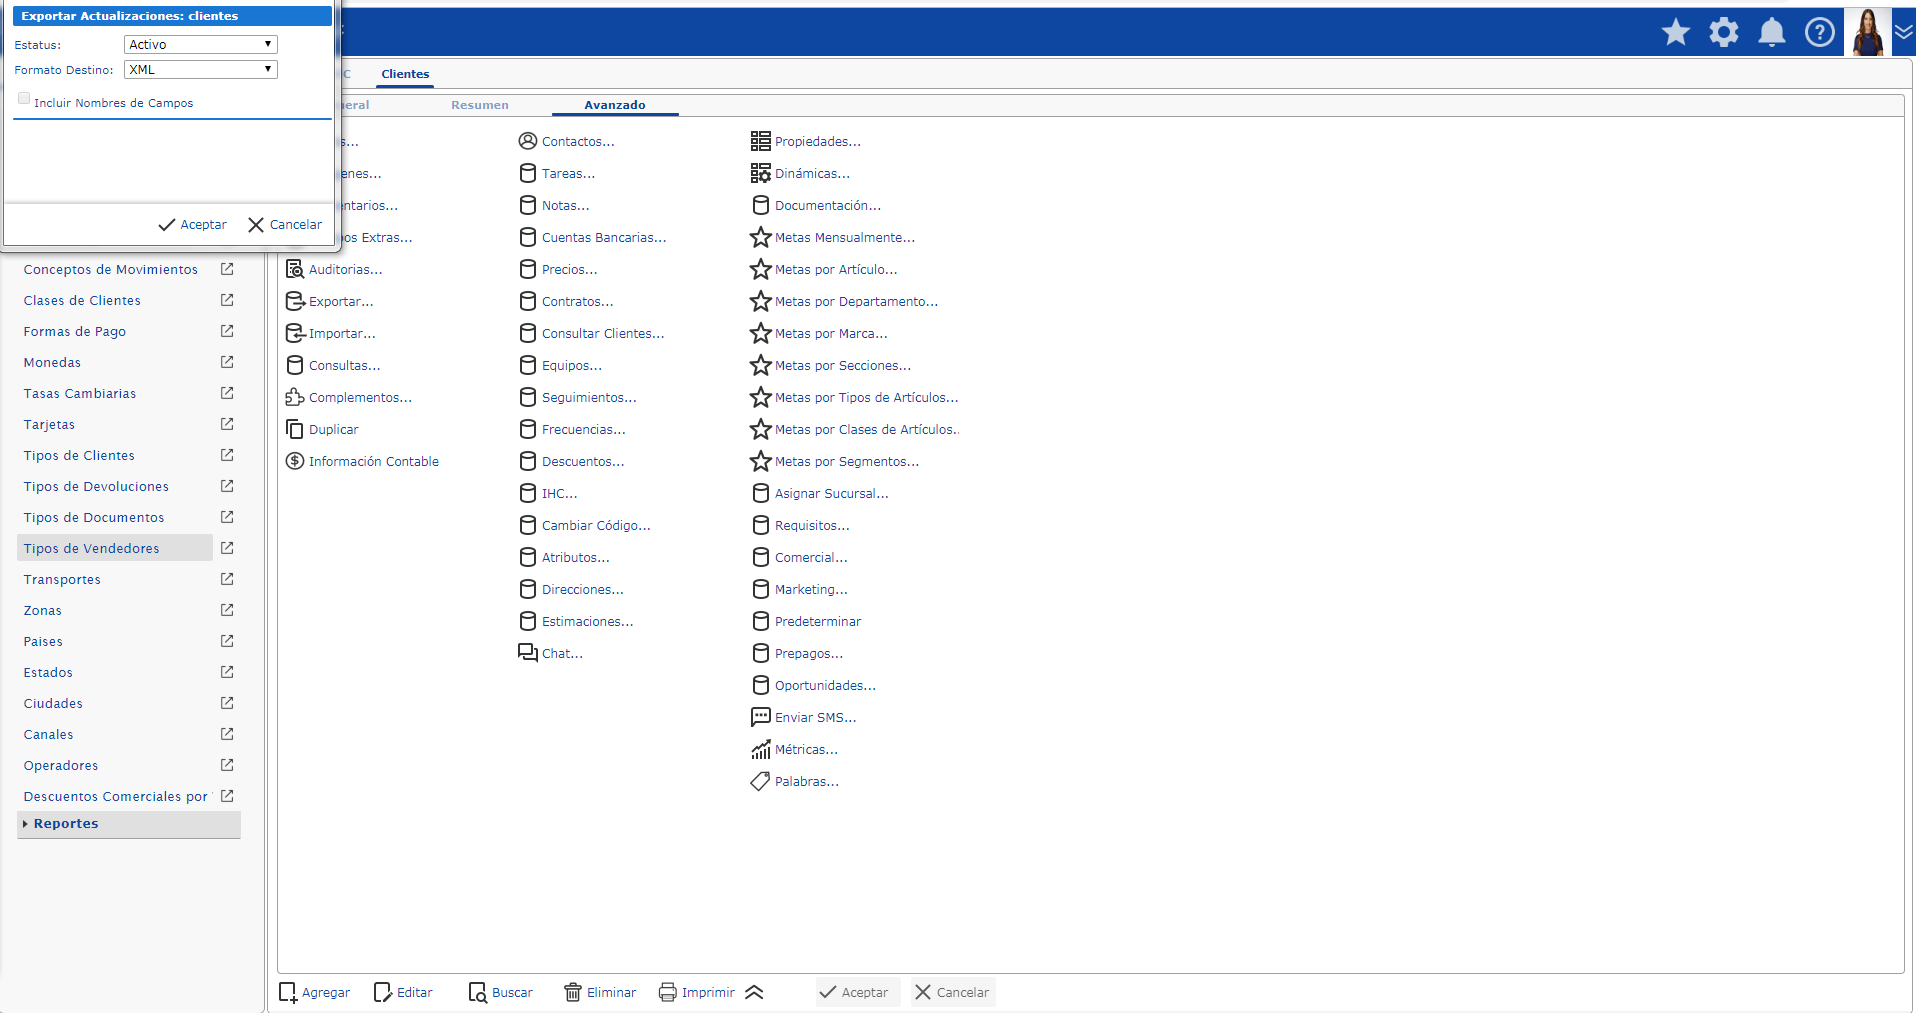The image size is (1916, 1013).
Task: Open Información Contable dollar icon
Action: [x=295, y=461]
